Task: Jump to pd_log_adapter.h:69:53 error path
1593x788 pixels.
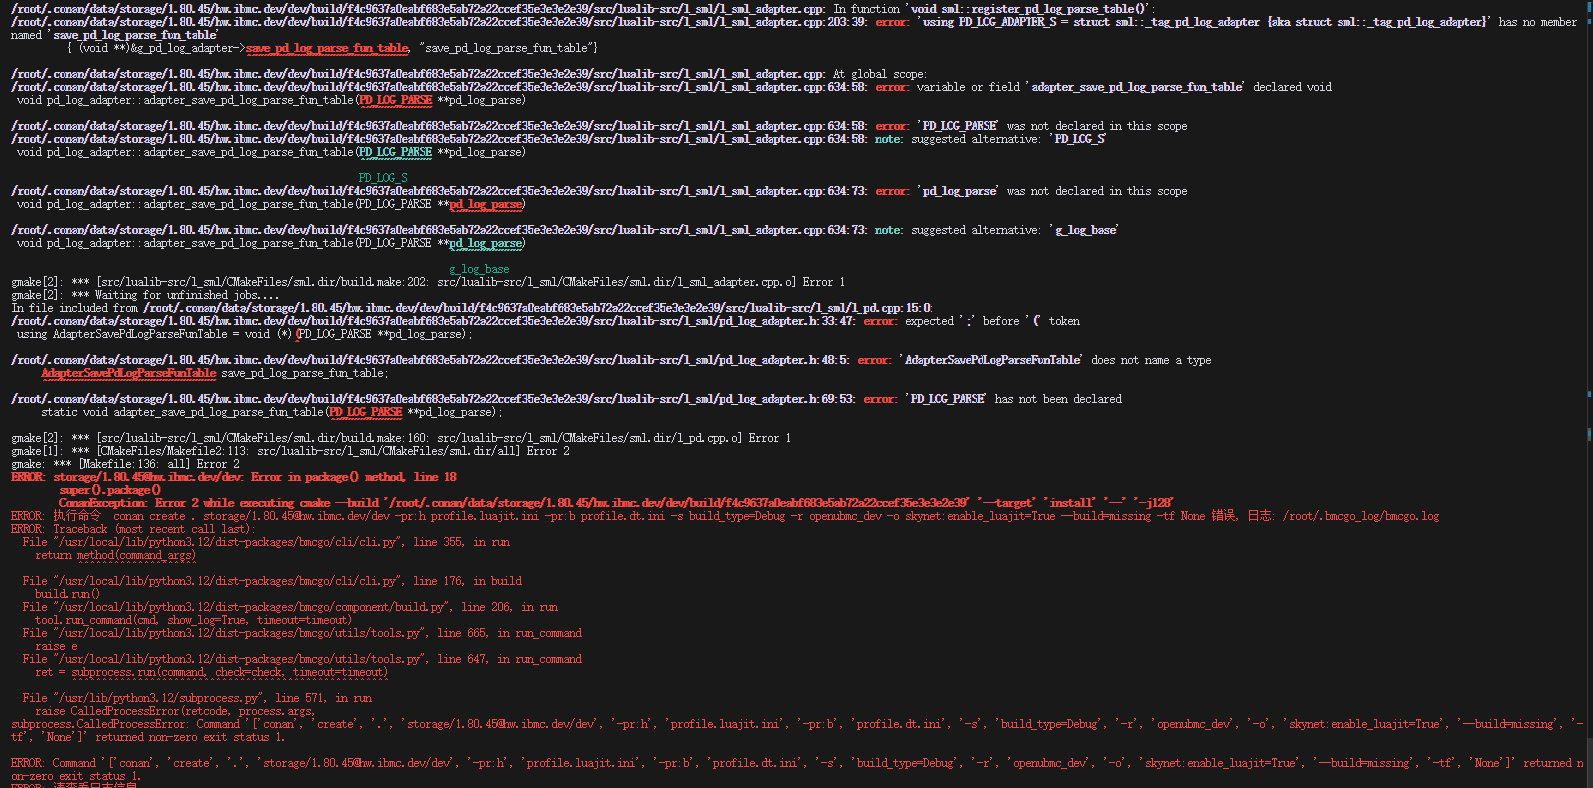Action: point(432,399)
